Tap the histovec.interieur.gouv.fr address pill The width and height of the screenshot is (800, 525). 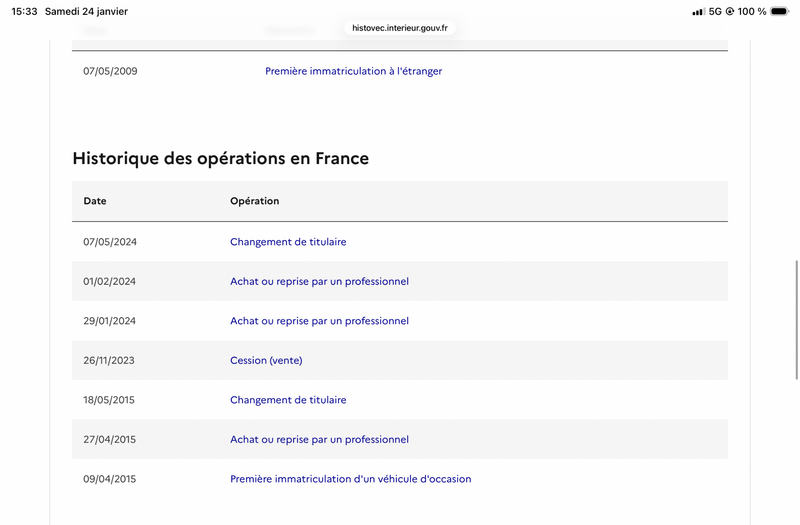(x=400, y=28)
